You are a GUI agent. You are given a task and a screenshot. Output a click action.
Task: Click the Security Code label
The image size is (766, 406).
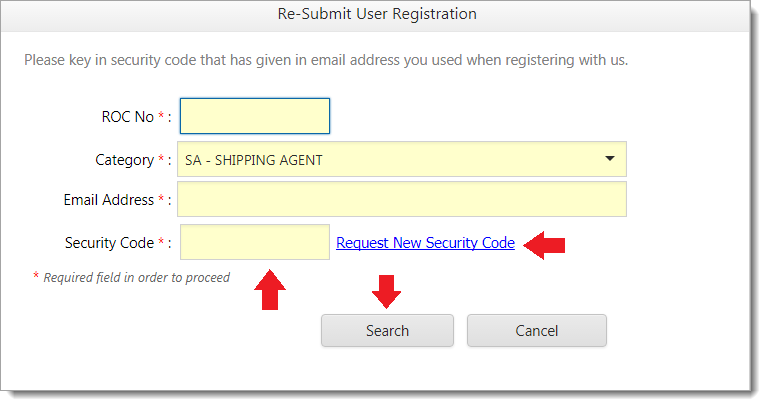click(109, 243)
